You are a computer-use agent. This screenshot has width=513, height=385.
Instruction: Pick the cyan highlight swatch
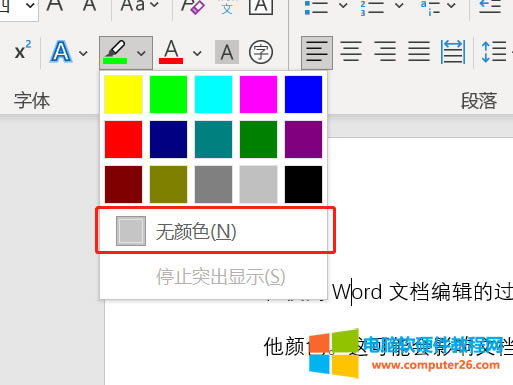[x=213, y=94]
